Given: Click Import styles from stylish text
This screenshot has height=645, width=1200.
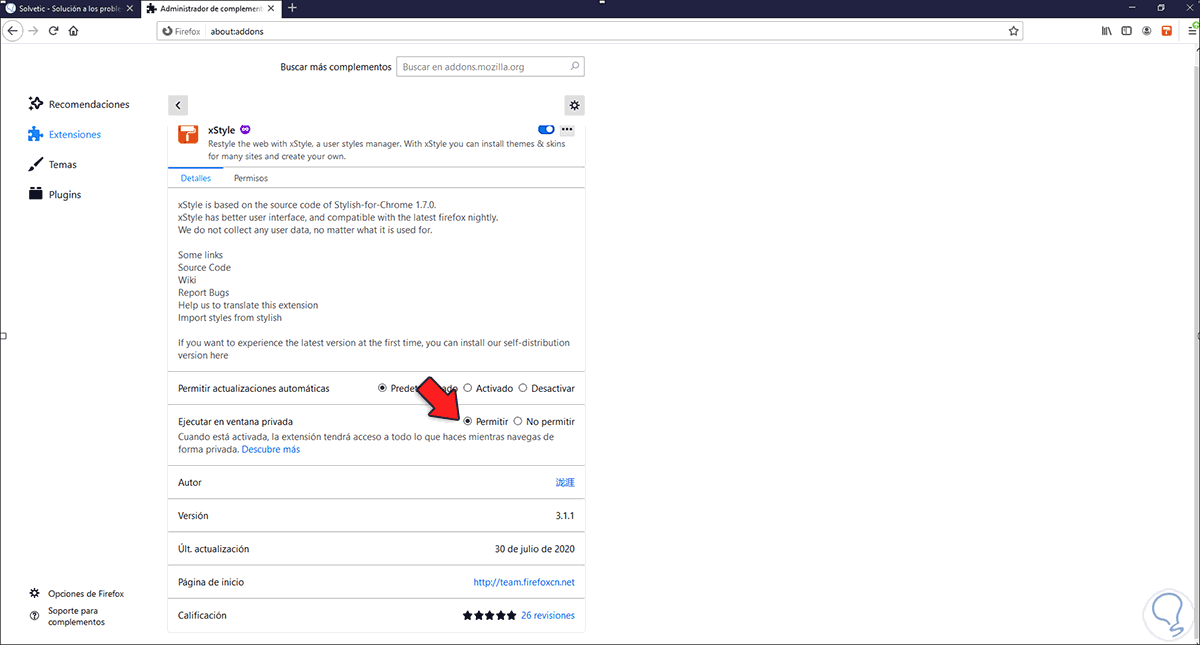Looking at the screenshot, I should pyautogui.click(x=230, y=318).
